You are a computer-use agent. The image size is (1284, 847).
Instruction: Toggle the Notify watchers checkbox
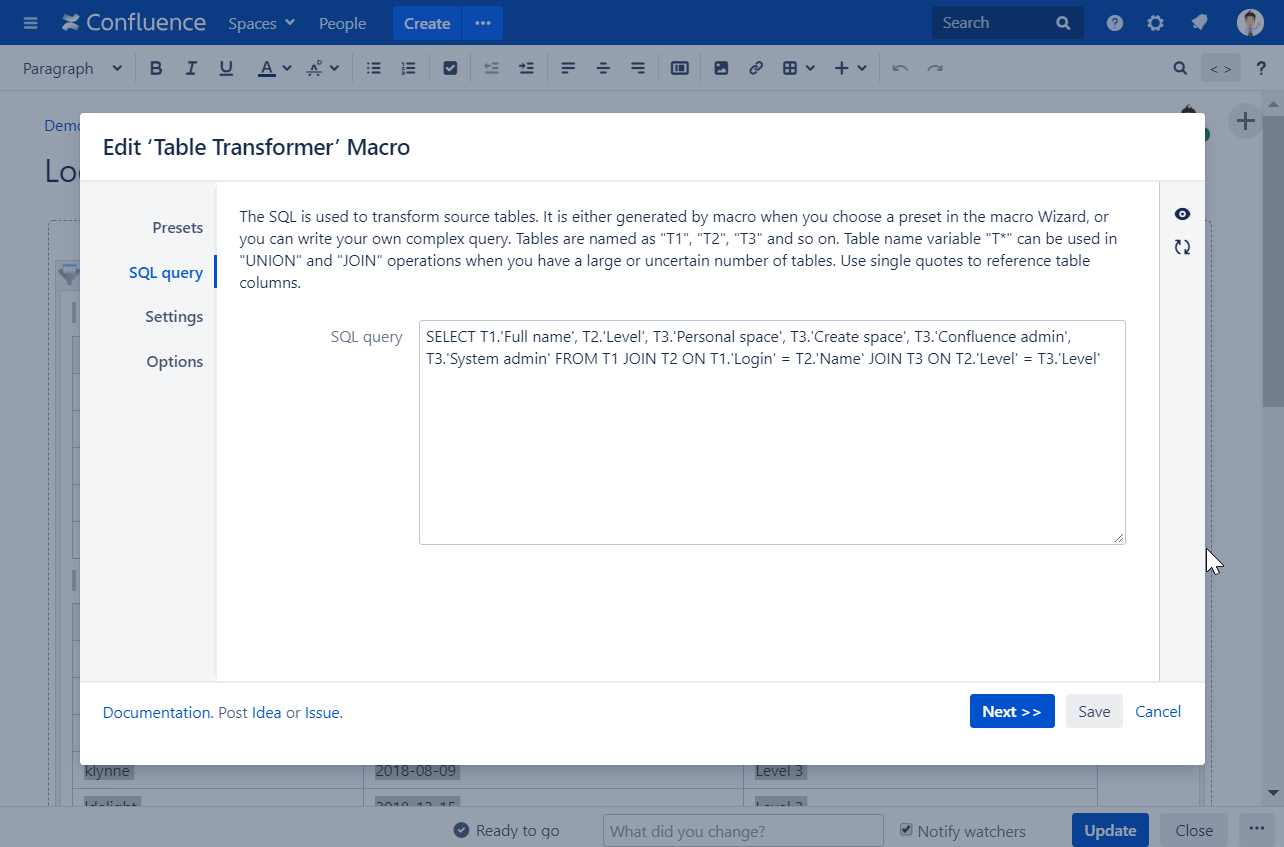click(906, 830)
